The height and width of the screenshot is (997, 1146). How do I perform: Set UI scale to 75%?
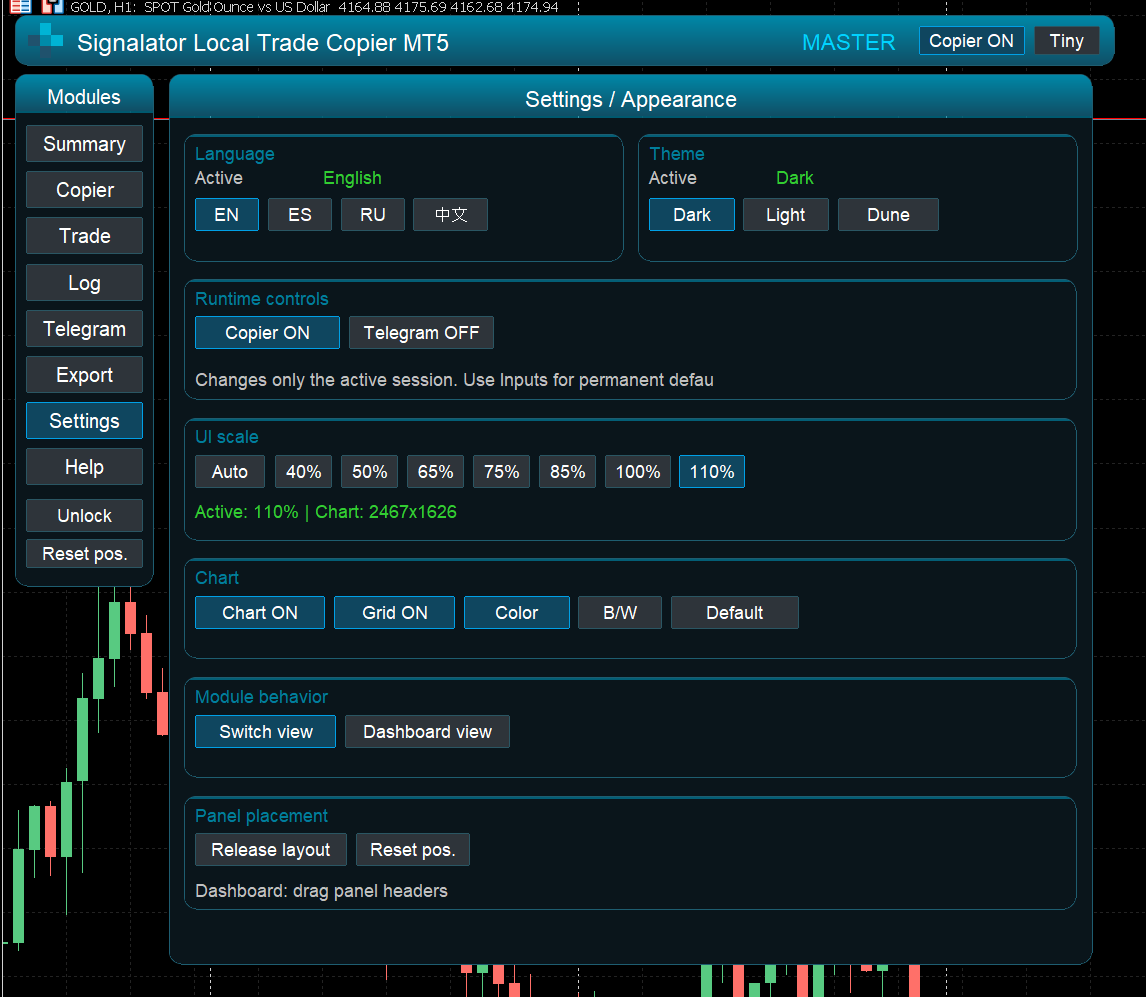(501, 471)
